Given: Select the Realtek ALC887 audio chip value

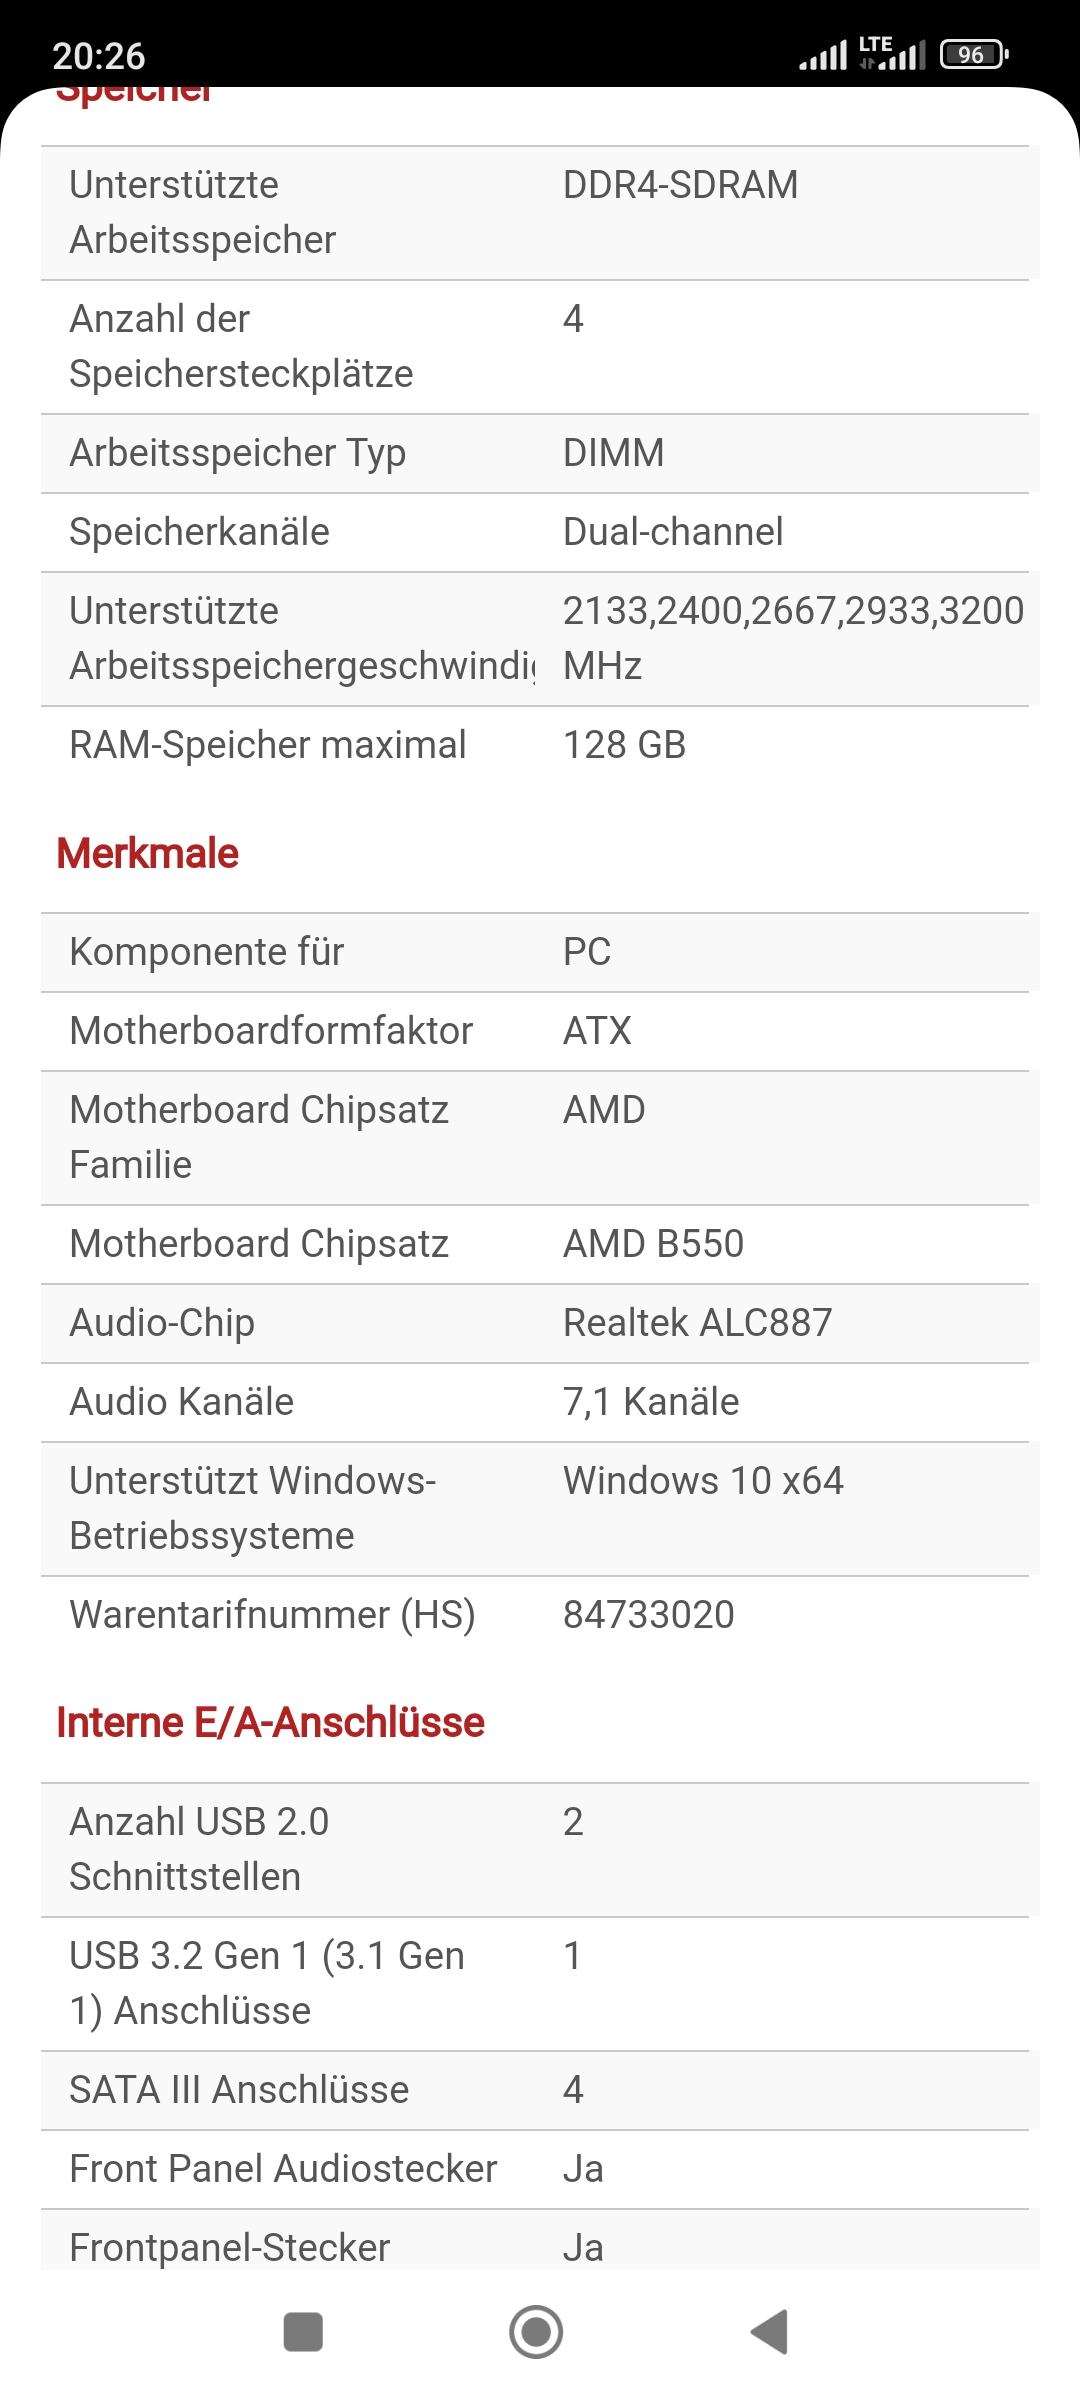Looking at the screenshot, I should [x=697, y=1323].
